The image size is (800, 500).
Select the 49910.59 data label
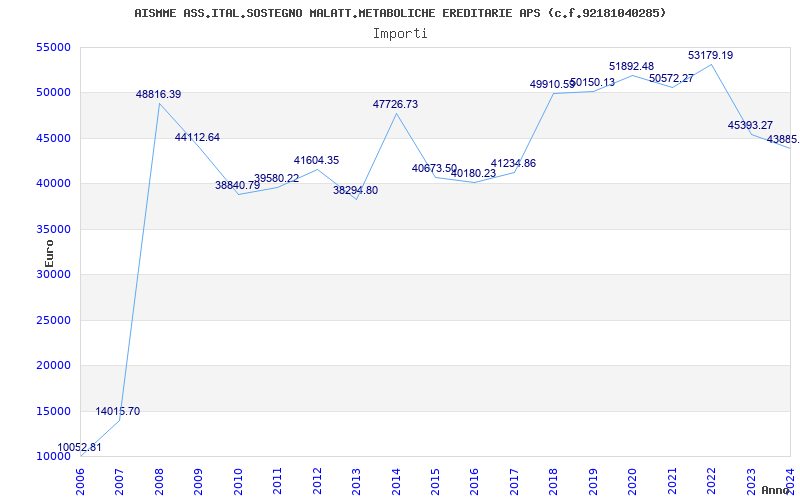coord(553,84)
